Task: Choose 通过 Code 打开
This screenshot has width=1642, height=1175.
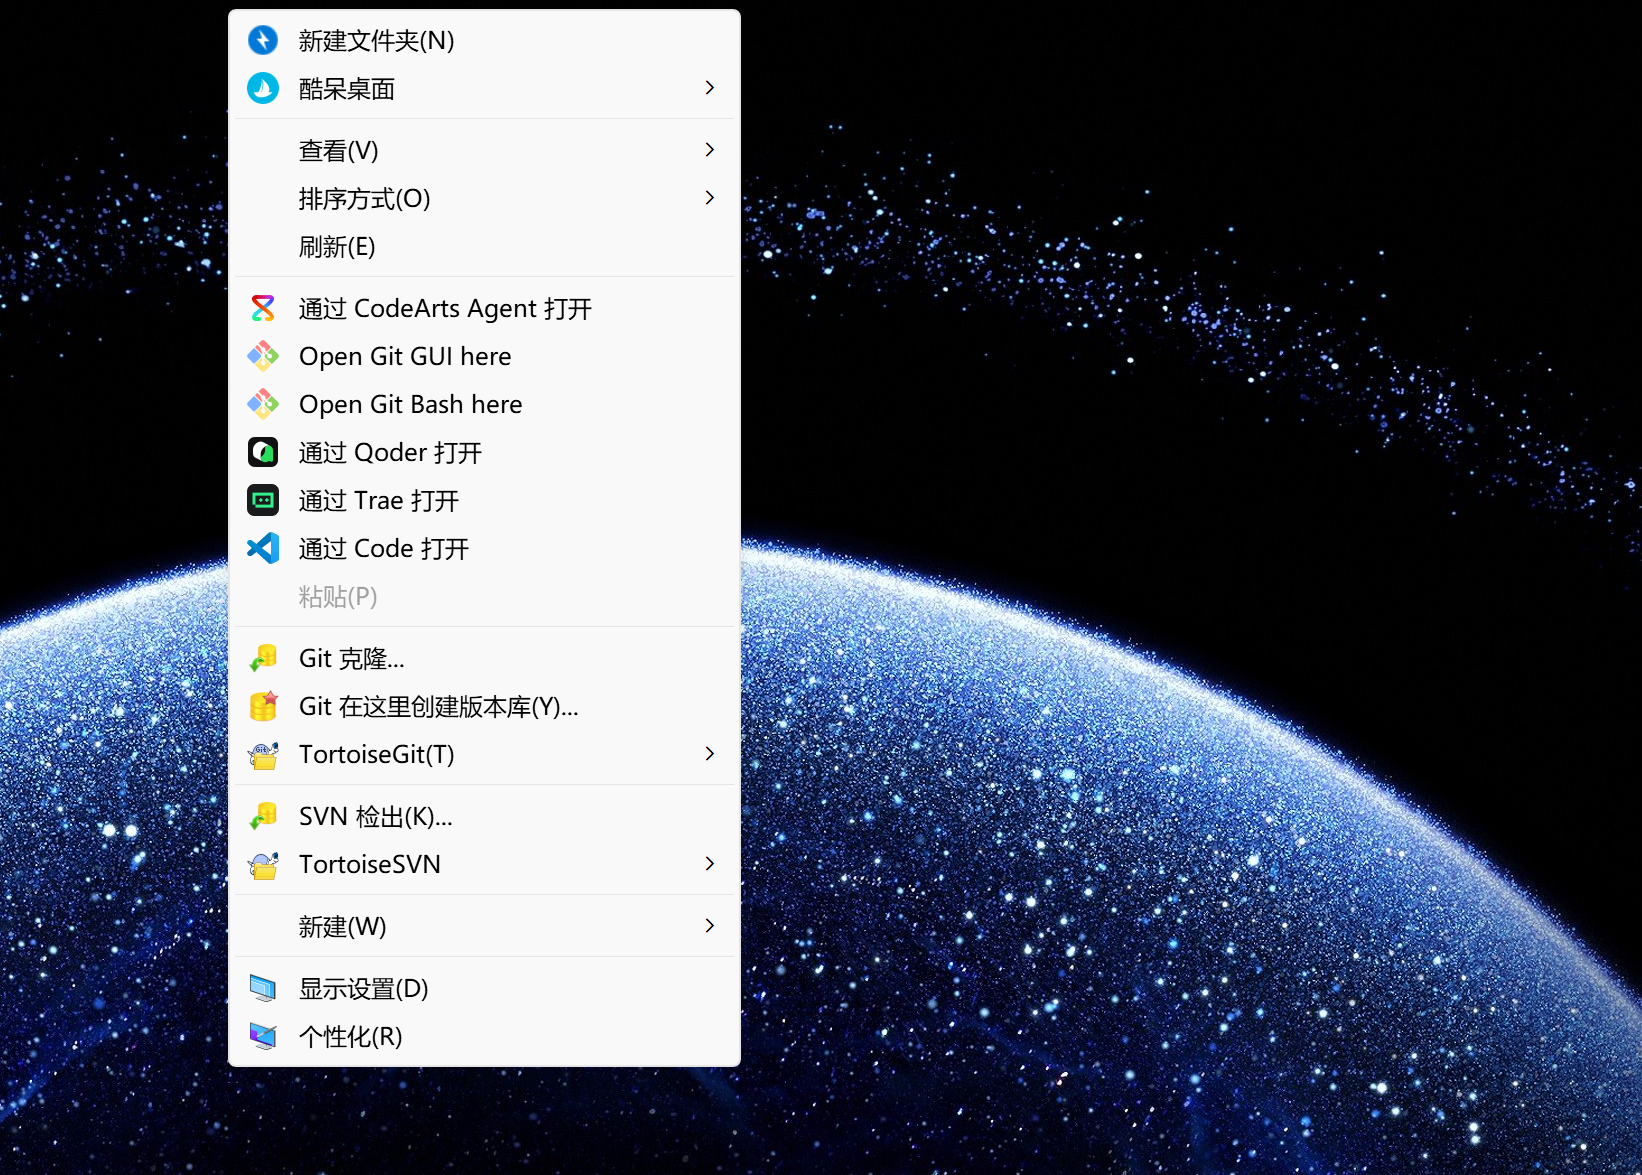Action: point(484,548)
